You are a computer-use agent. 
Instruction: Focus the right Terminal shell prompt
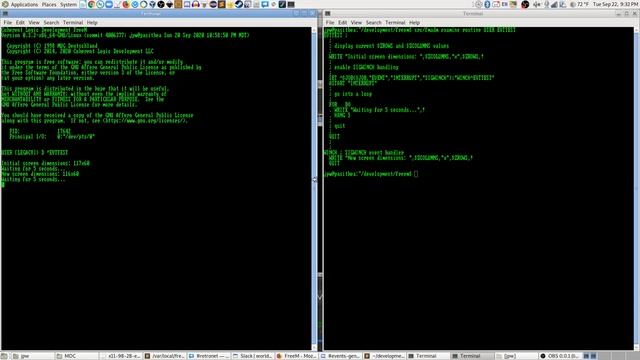pyautogui.click(x=416, y=174)
